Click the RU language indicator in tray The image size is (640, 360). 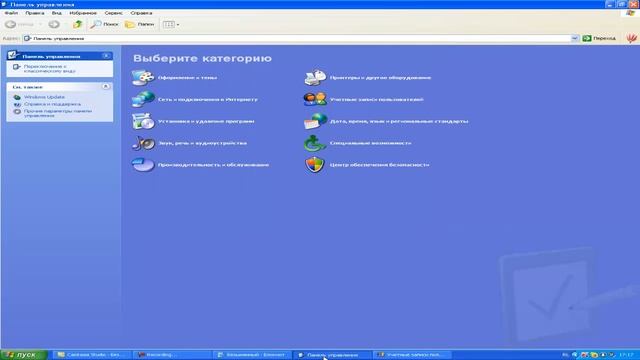(x=565, y=355)
